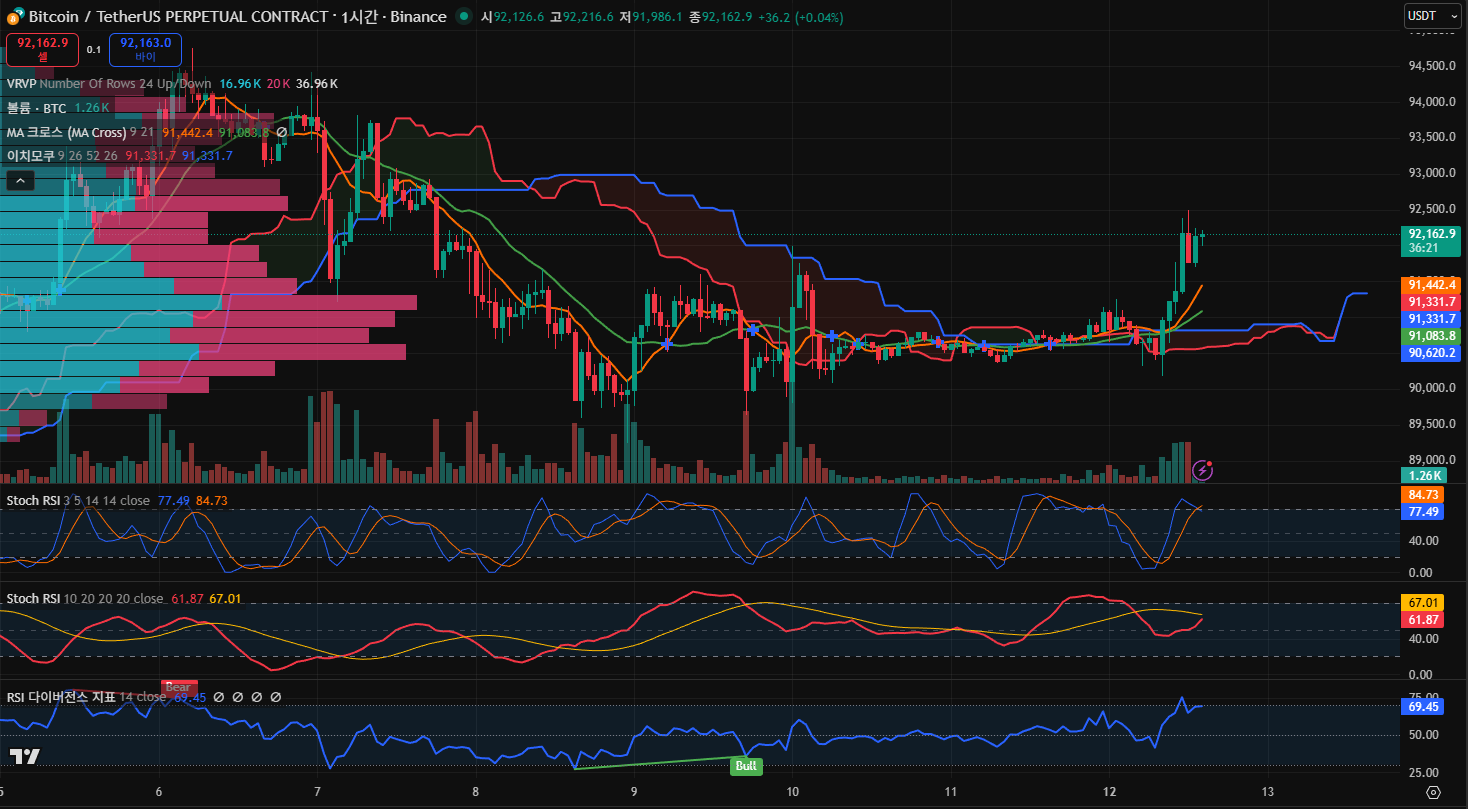This screenshot has width=1468, height=809.
Task: Select the RSI 다이버전스 지표 legend
Action: coord(61,697)
